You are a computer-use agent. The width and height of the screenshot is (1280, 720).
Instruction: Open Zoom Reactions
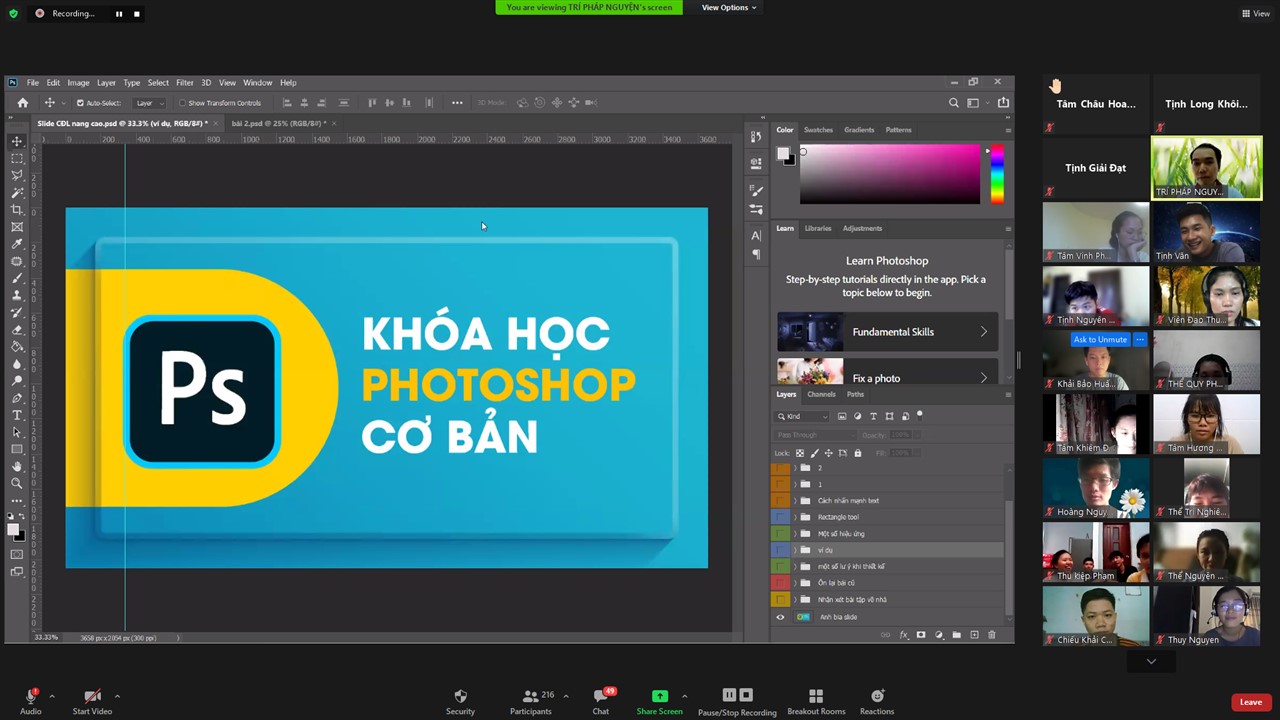click(x=877, y=700)
